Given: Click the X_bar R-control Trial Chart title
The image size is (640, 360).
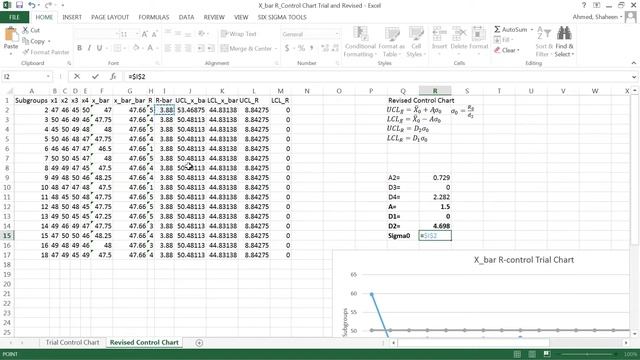Looking at the screenshot, I should click(x=524, y=260).
